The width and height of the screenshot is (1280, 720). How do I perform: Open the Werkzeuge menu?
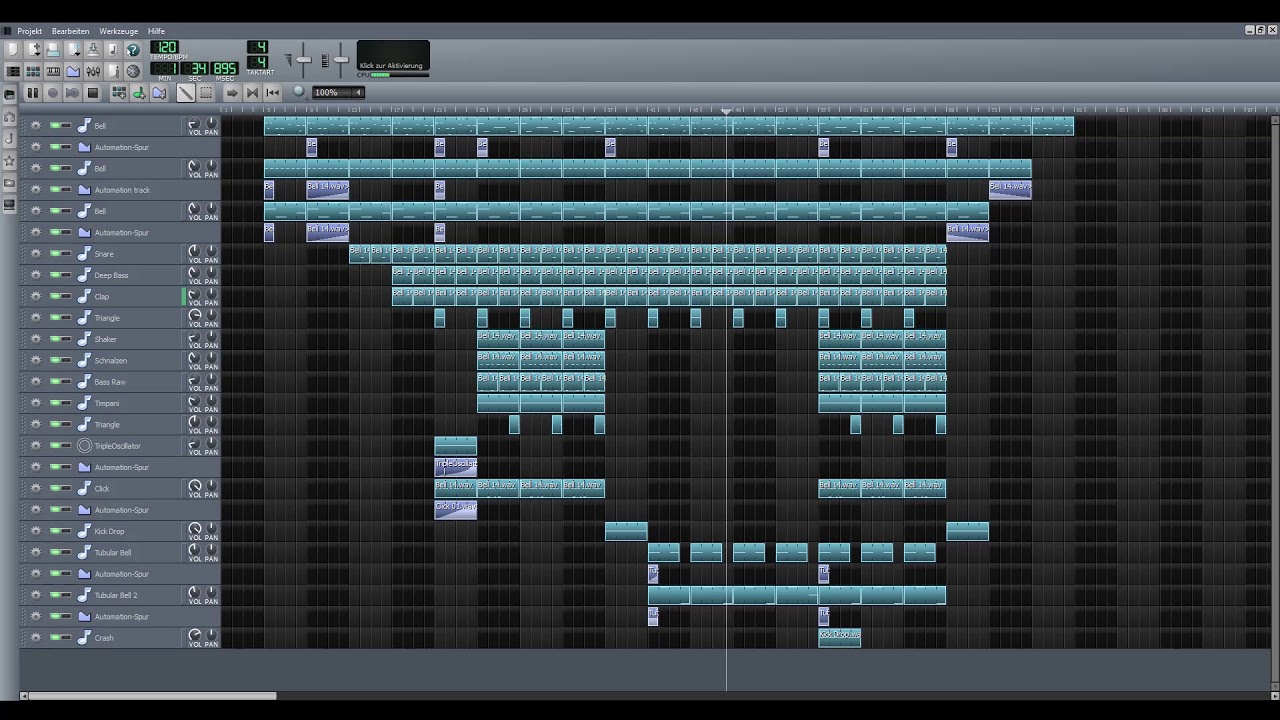click(x=118, y=31)
